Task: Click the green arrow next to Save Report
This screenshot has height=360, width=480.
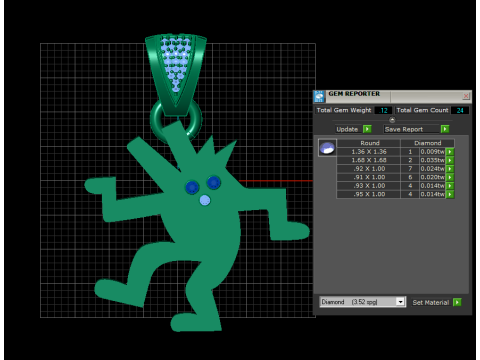Action: 445,129
